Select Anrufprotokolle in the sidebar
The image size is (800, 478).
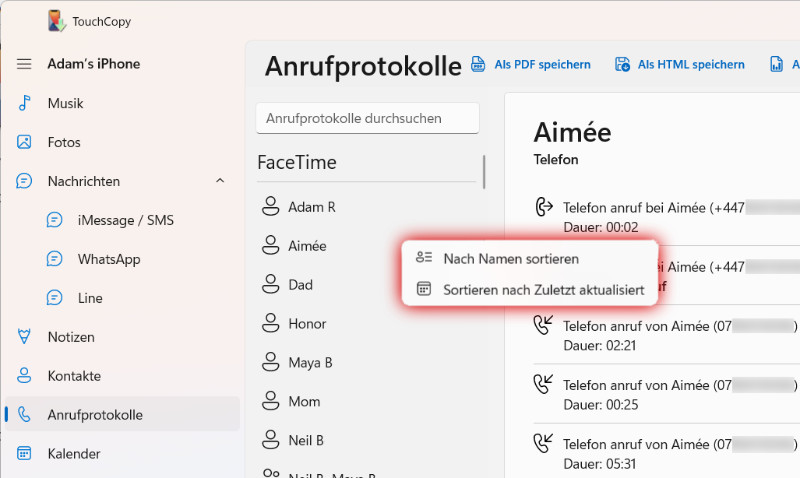pos(95,415)
